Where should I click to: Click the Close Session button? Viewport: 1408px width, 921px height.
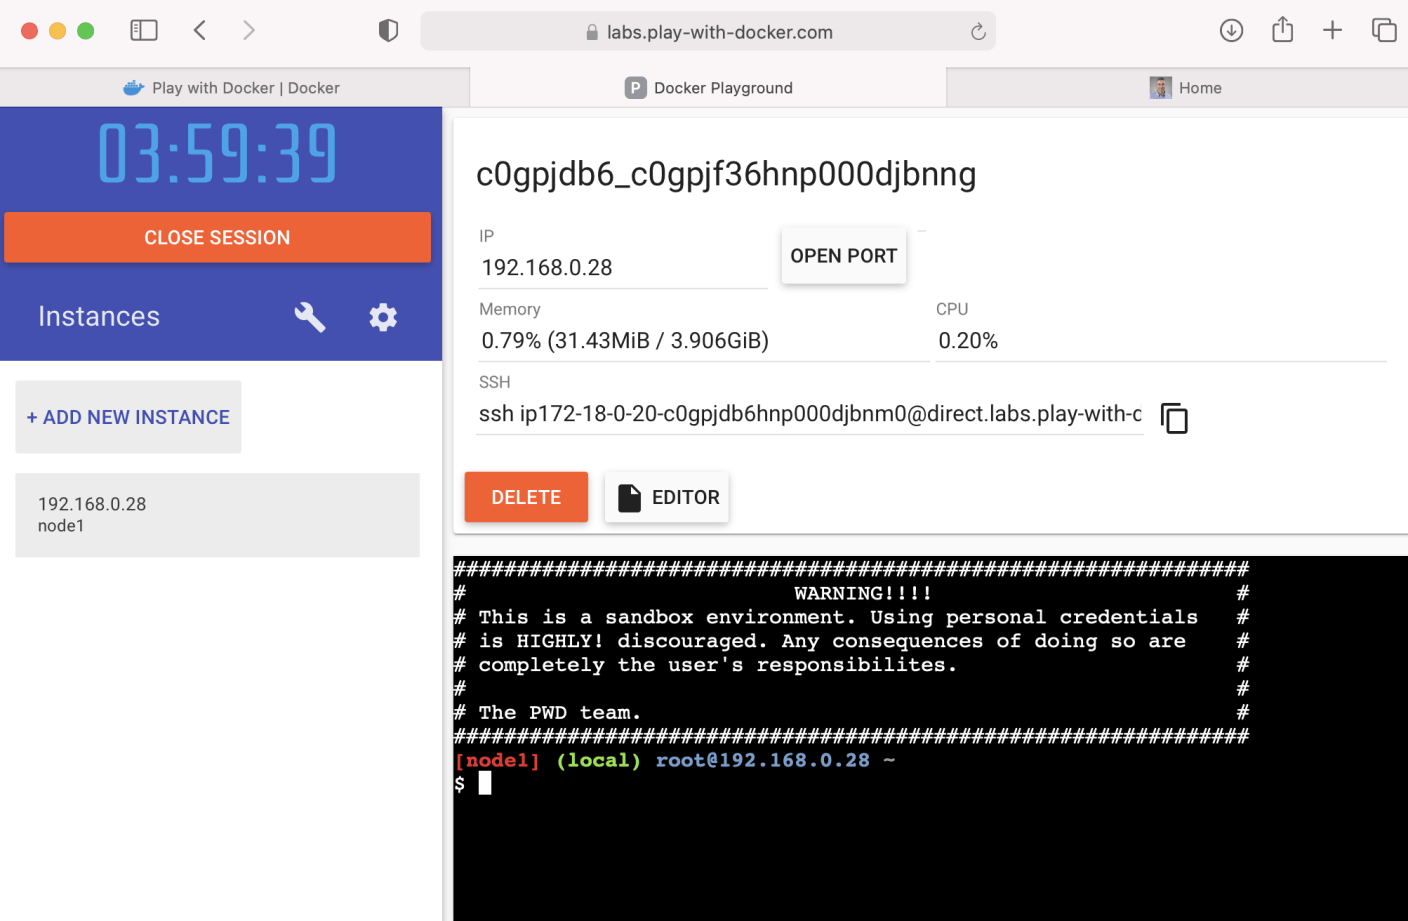(x=217, y=237)
